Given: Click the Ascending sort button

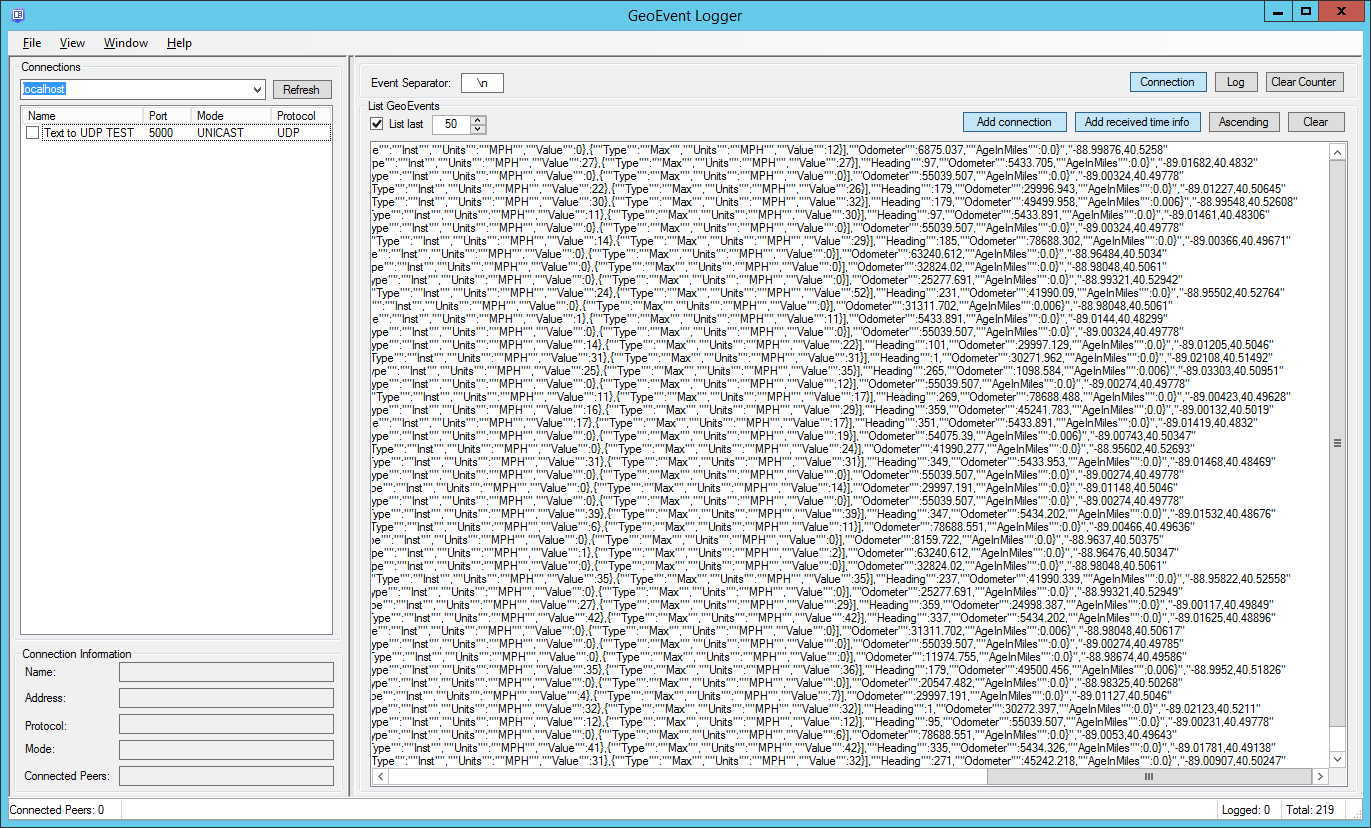Looking at the screenshot, I should pos(1243,122).
